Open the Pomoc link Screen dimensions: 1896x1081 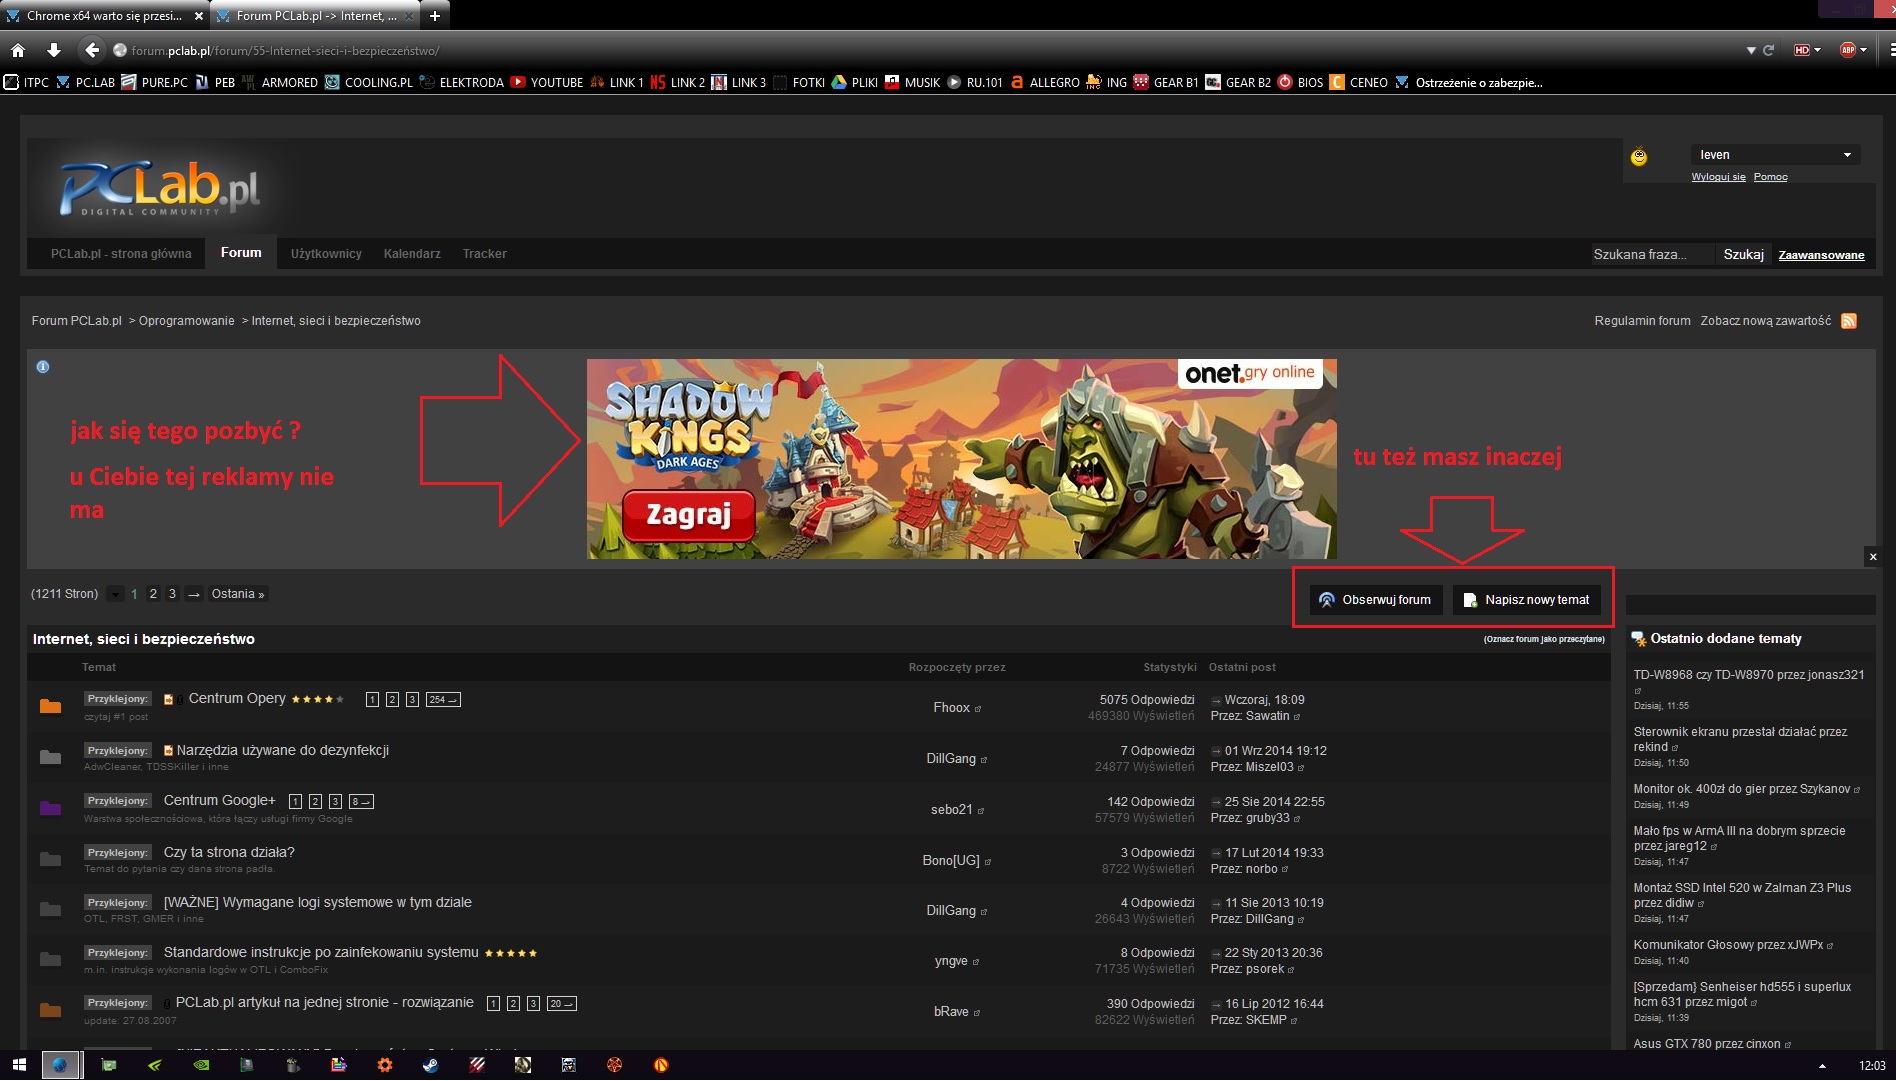pos(1770,177)
